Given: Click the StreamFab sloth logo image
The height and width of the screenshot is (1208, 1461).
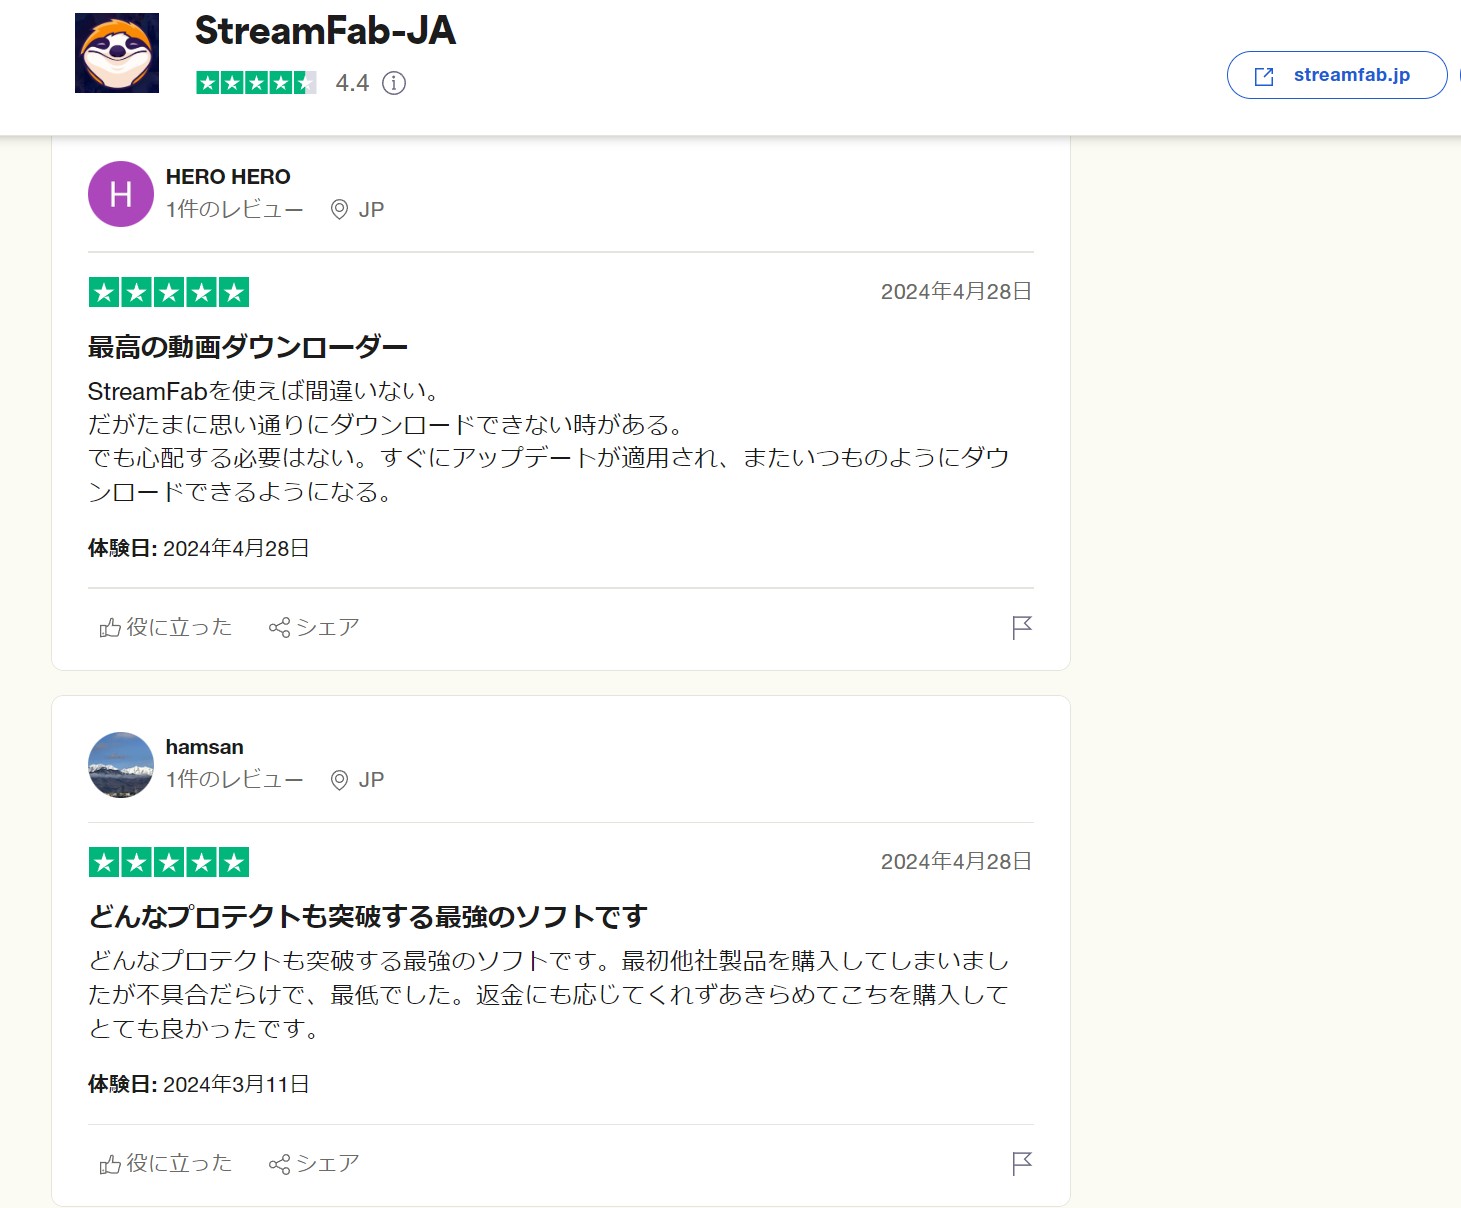Looking at the screenshot, I should click(117, 53).
